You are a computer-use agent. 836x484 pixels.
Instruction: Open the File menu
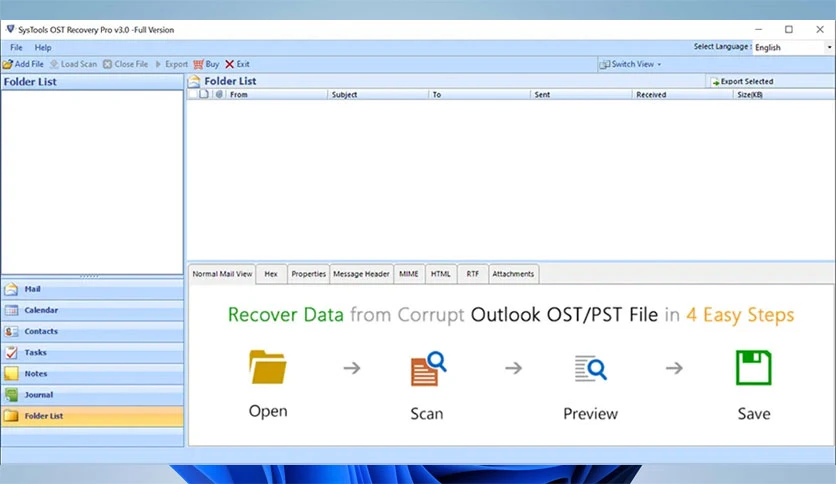pos(17,47)
